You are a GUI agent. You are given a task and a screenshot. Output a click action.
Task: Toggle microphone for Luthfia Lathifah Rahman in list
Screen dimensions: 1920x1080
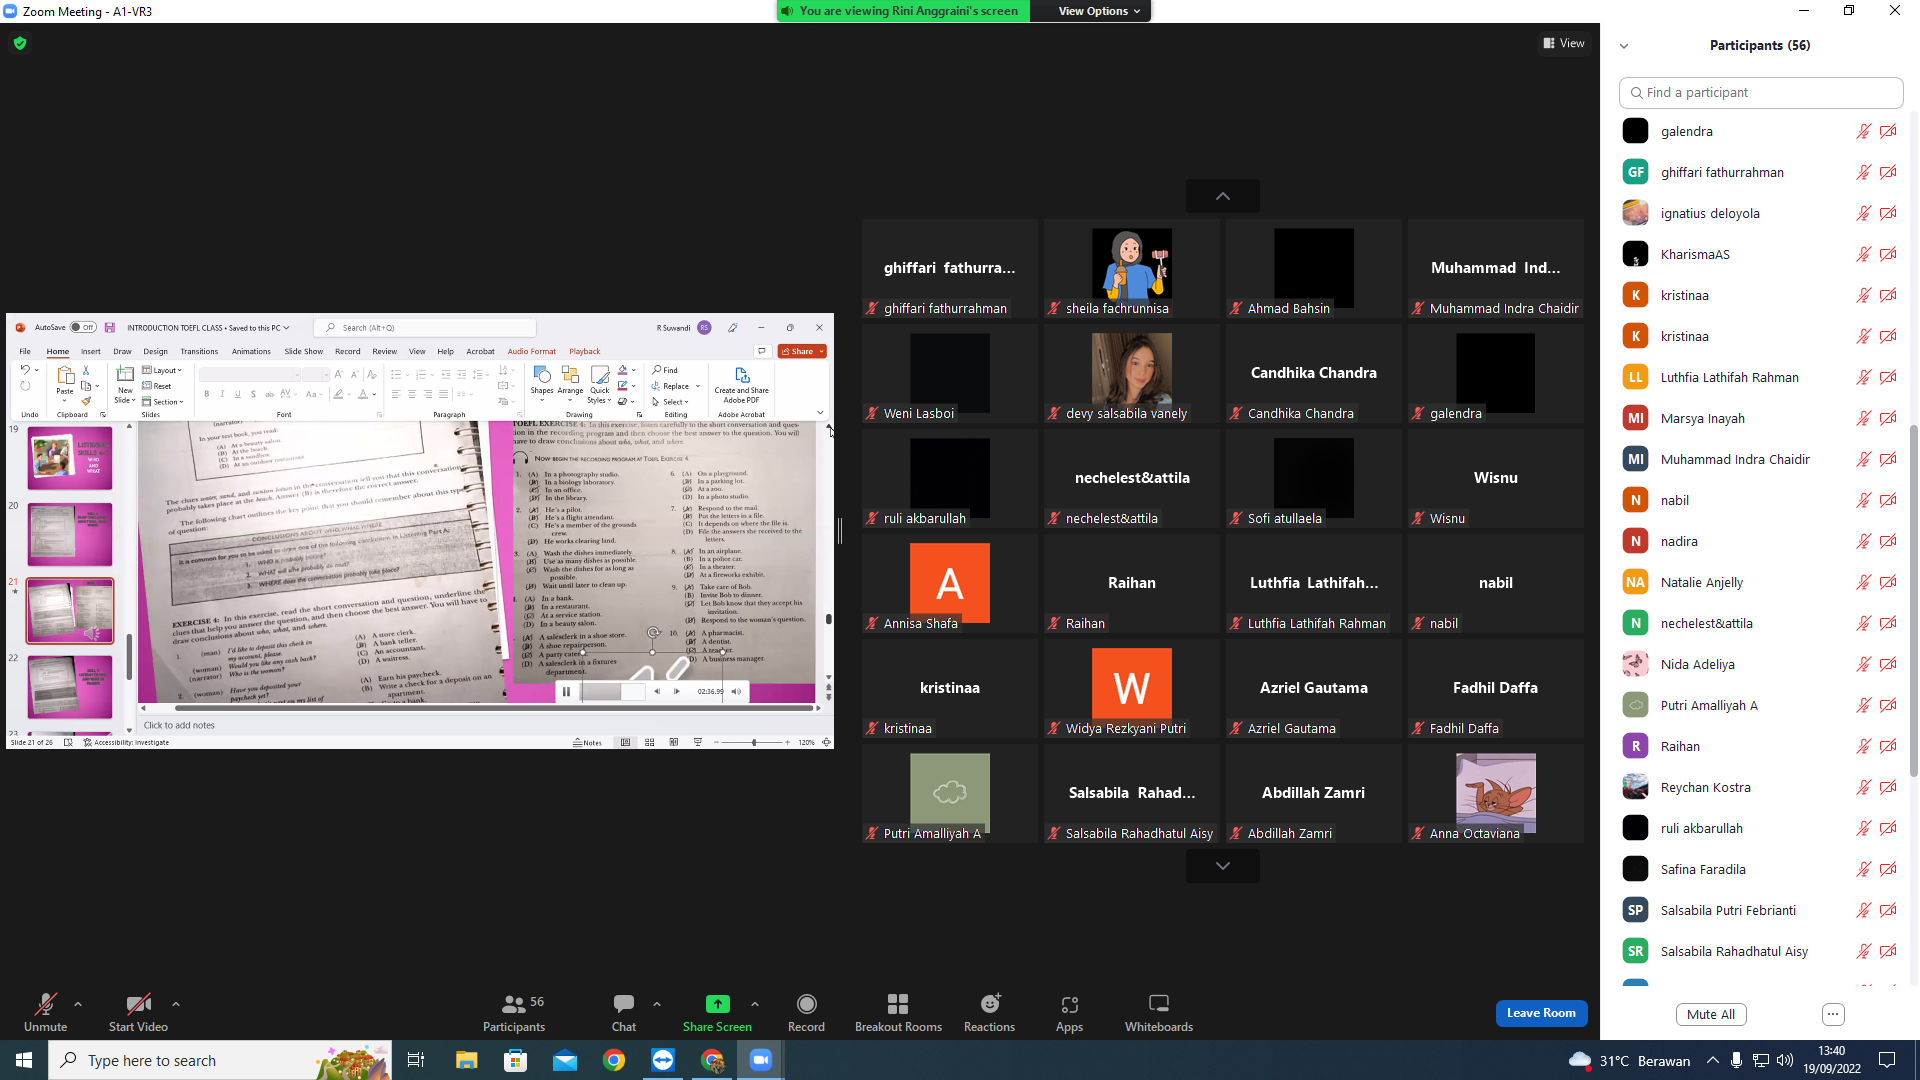pyautogui.click(x=1863, y=377)
